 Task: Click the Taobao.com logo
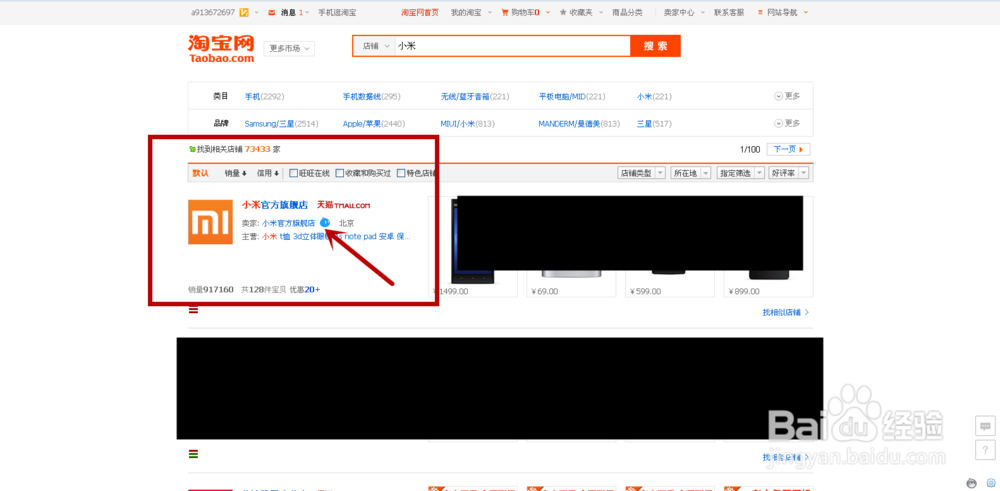pyautogui.click(x=221, y=48)
